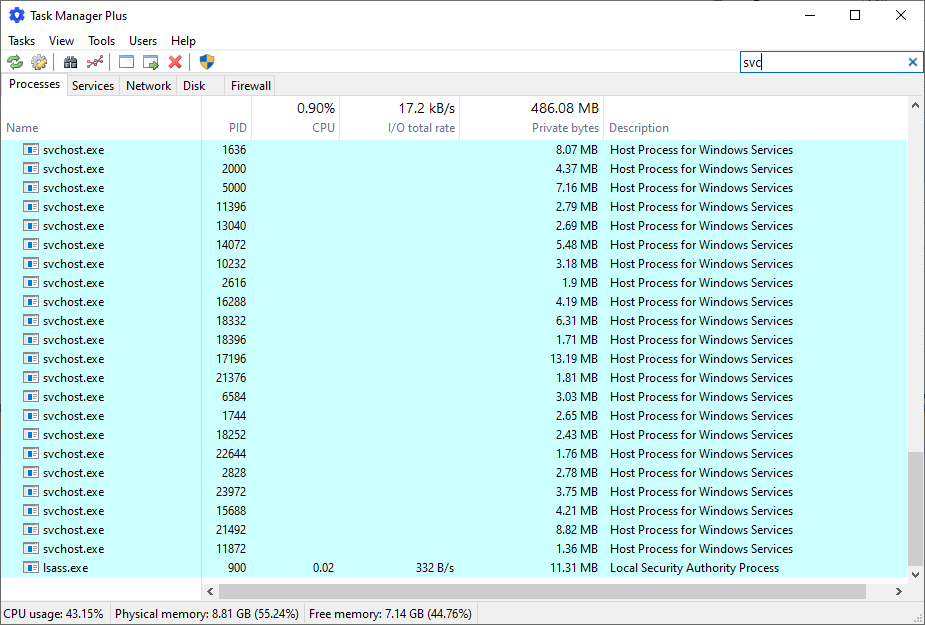Image resolution: width=925 pixels, height=625 pixels.
Task: Click the horizontal scrollbar thumb
Action: click(x=542, y=591)
